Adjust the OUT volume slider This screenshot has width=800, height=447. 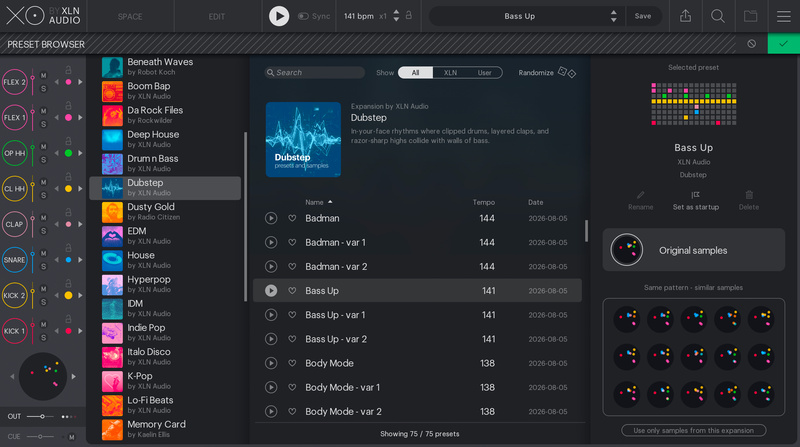(x=40, y=416)
